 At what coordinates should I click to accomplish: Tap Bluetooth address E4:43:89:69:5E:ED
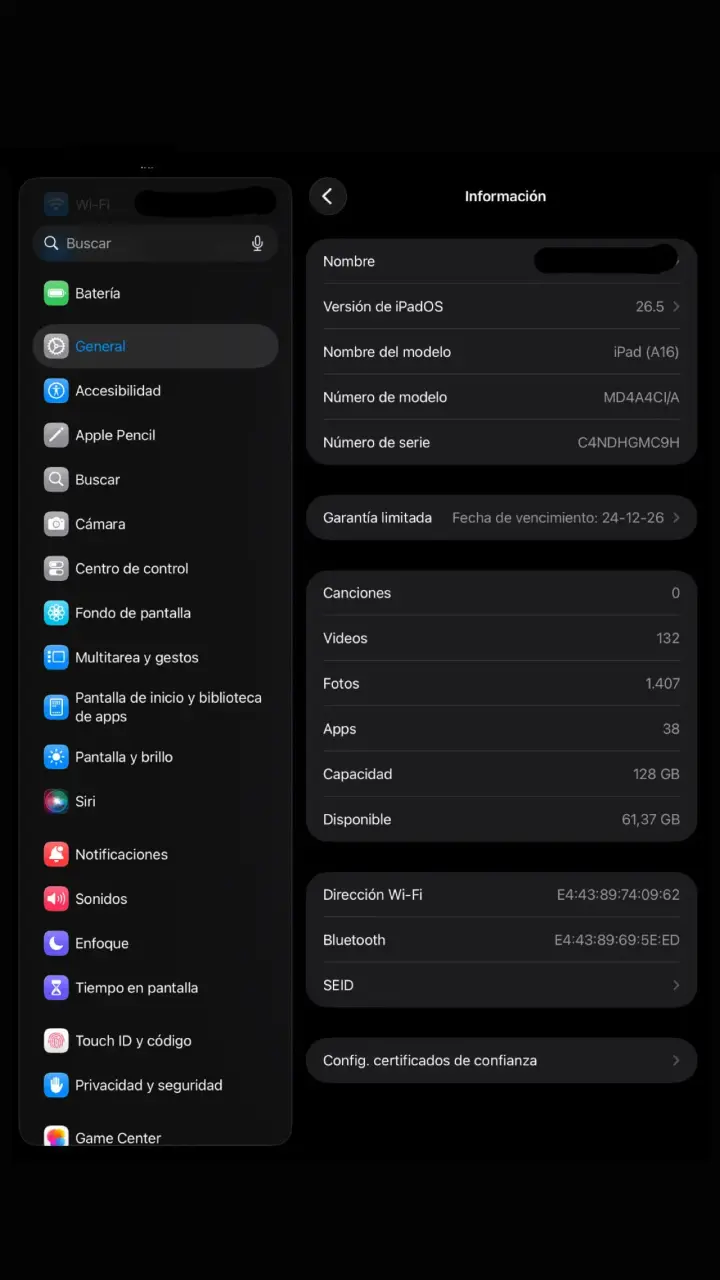pos(617,940)
